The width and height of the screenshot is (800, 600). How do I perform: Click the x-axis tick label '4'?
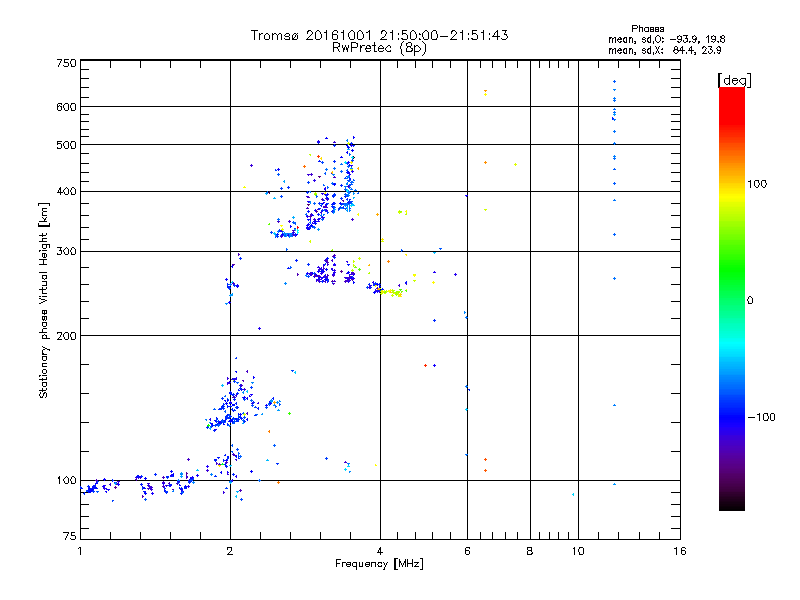click(x=380, y=551)
